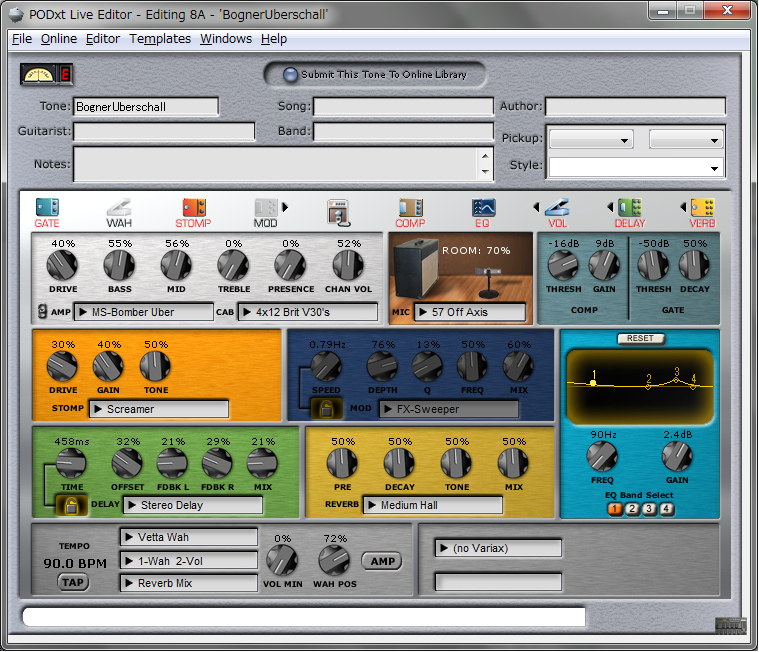Open the AMP model dropdown MS-Bomber Uber
This screenshot has width=759, height=652.
144,312
